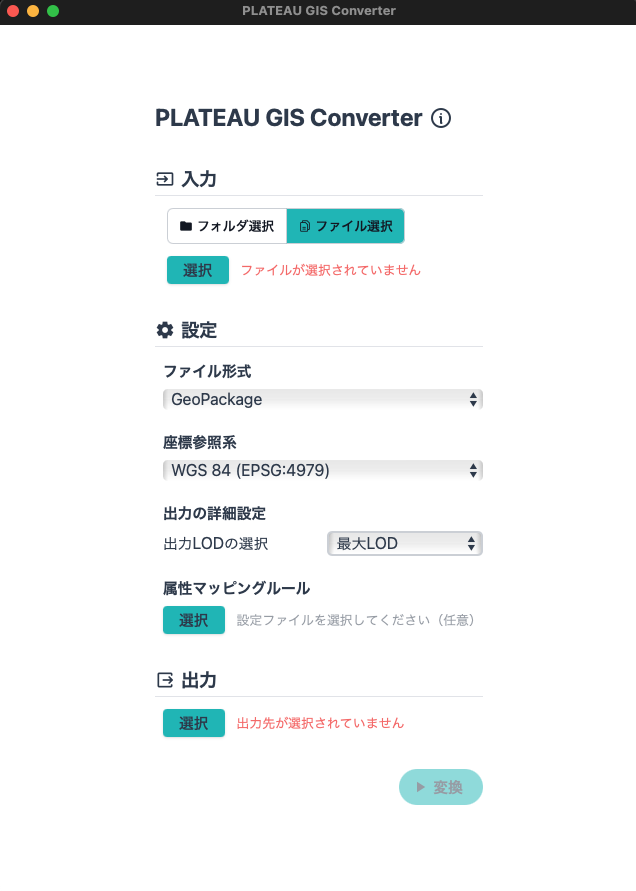Select the highlighted ファイル選択 mode again

point(346,226)
